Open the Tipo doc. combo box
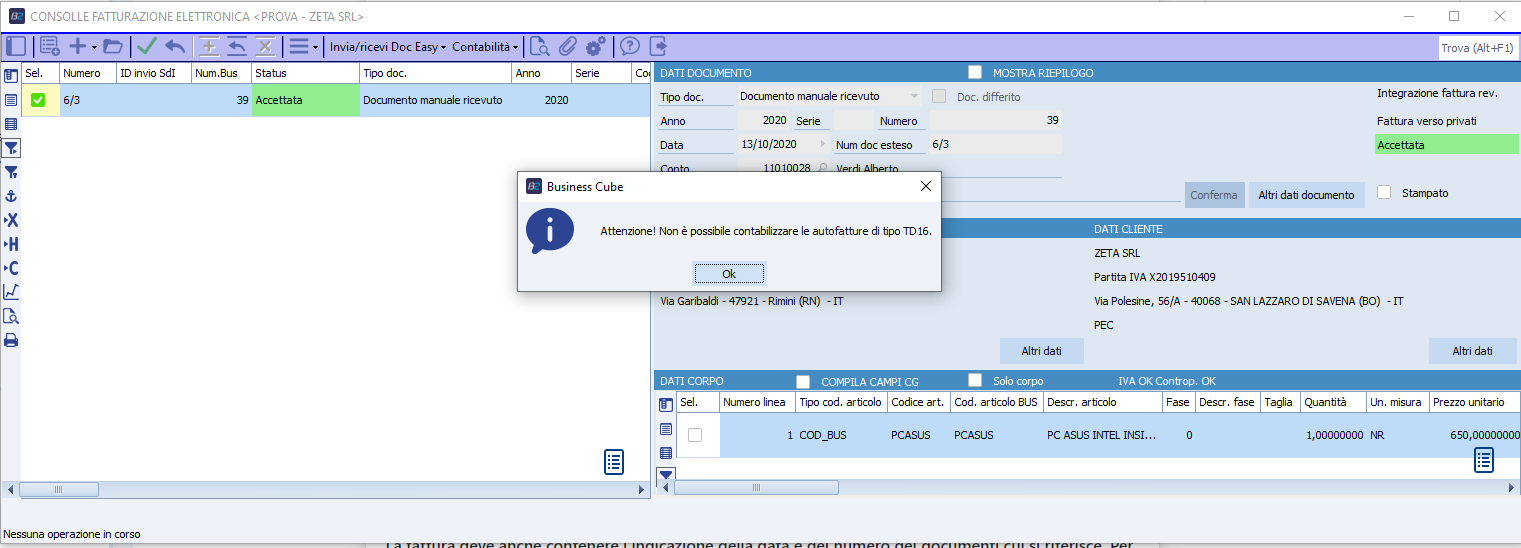Image resolution: width=1521 pixels, height=548 pixels. (829, 96)
